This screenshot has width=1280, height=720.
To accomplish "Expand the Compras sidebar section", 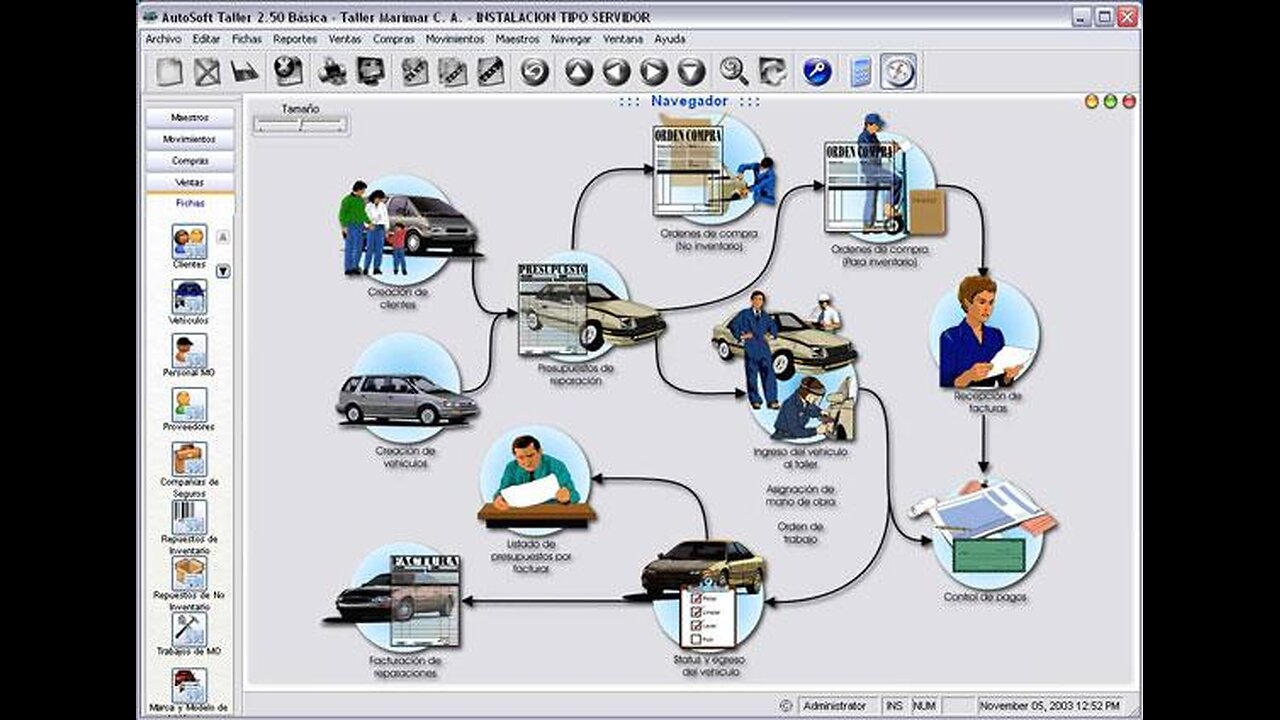I will 190,161.
